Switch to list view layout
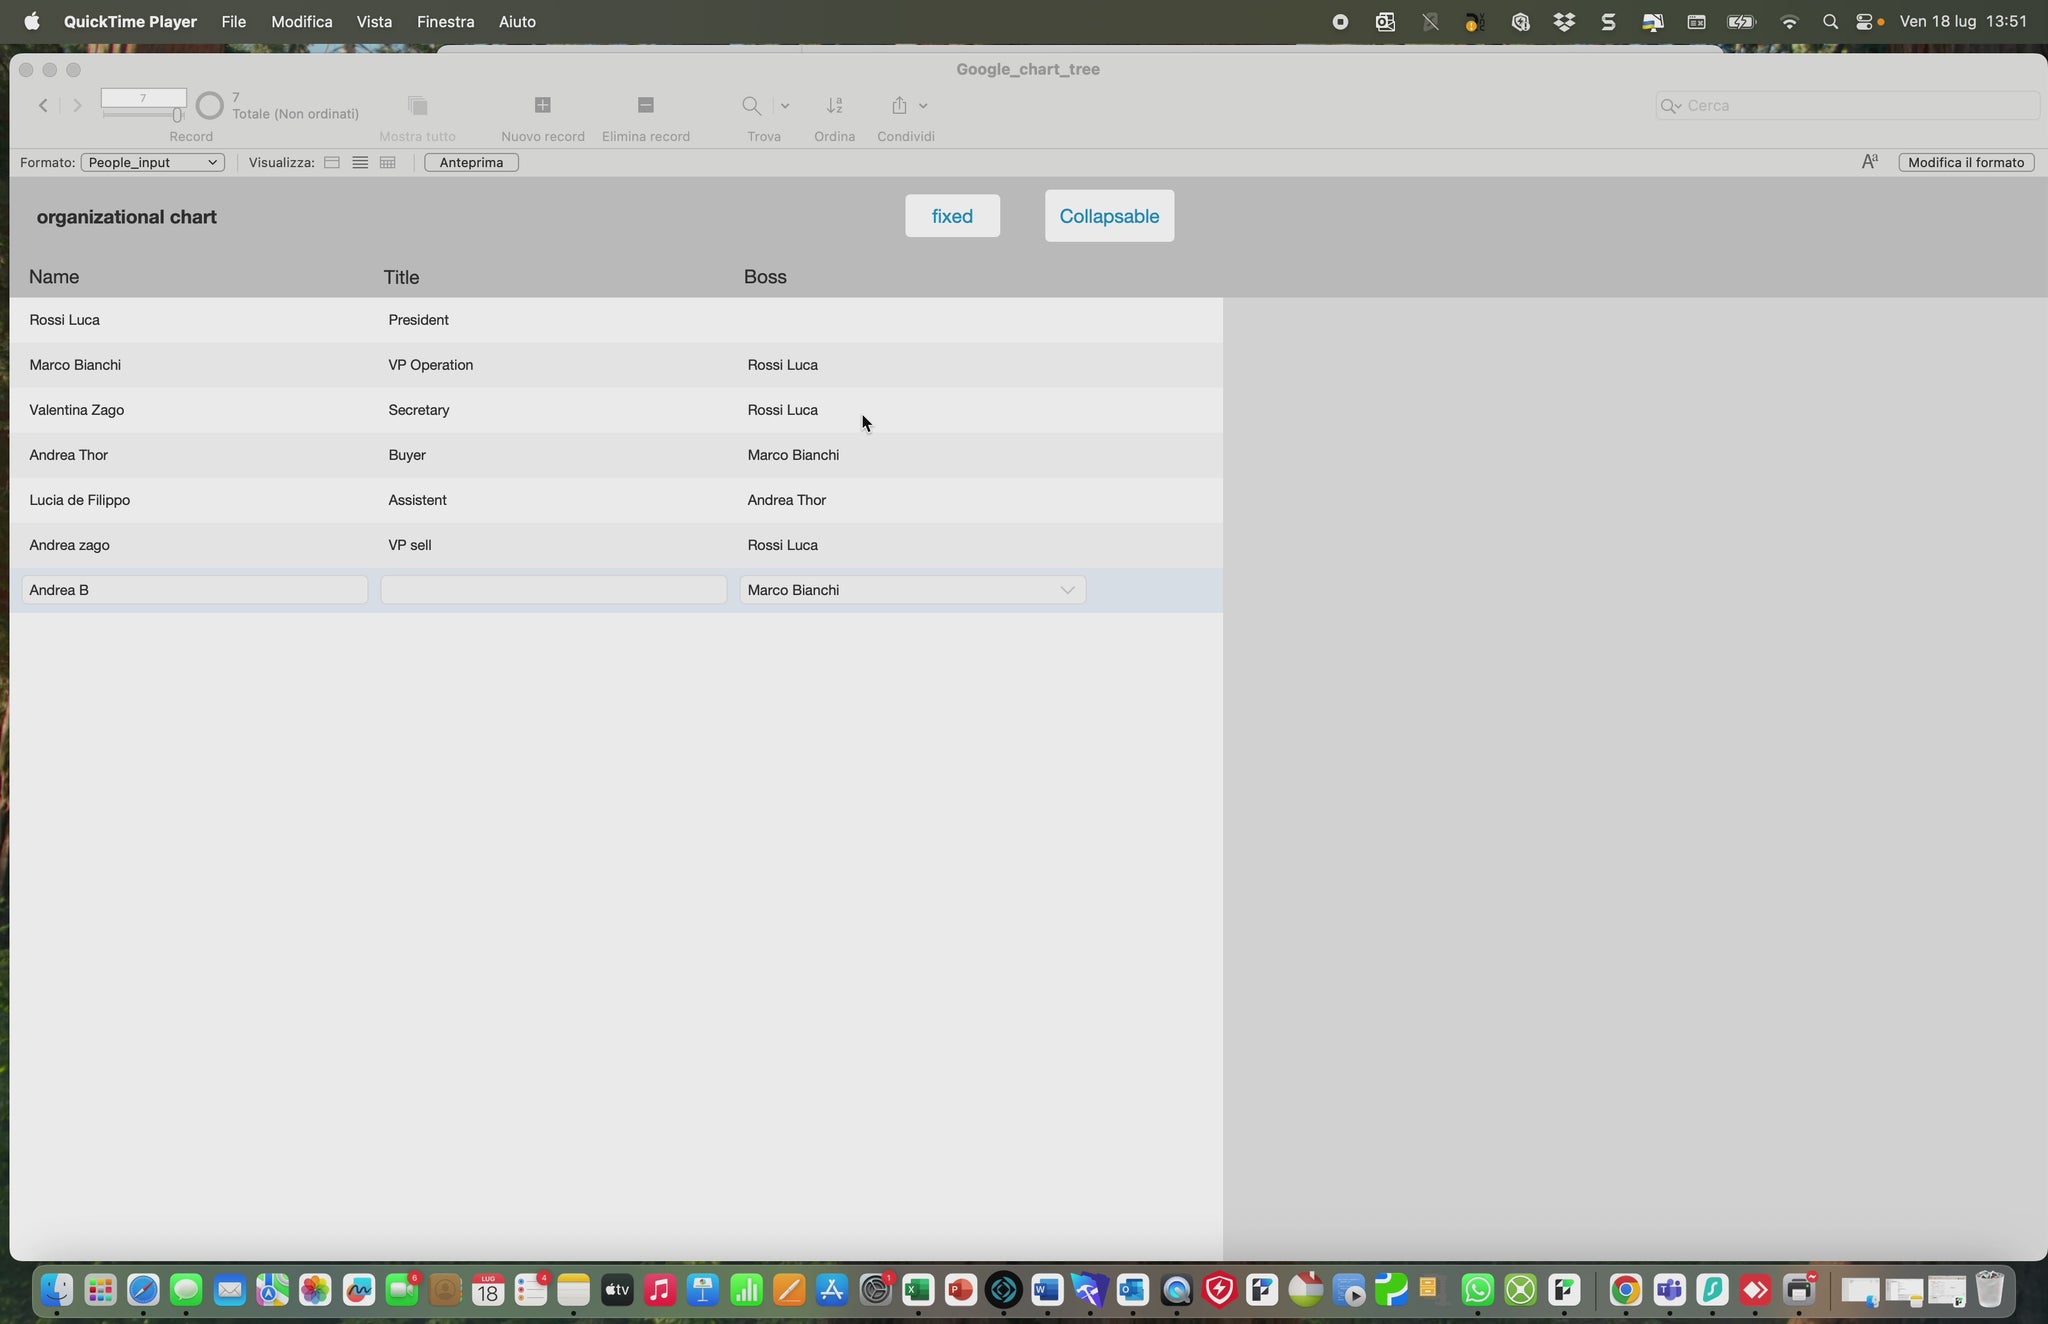Image resolution: width=2048 pixels, height=1324 pixels. pyautogui.click(x=360, y=162)
